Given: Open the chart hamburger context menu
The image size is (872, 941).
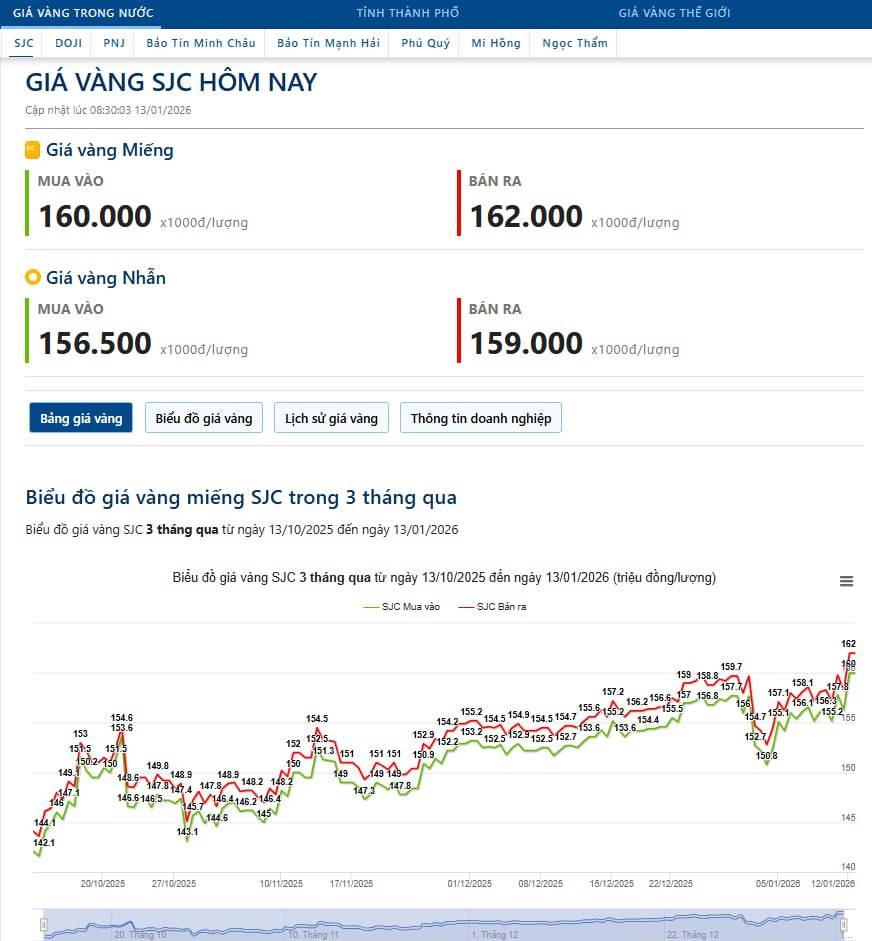Looking at the screenshot, I should [x=846, y=582].
